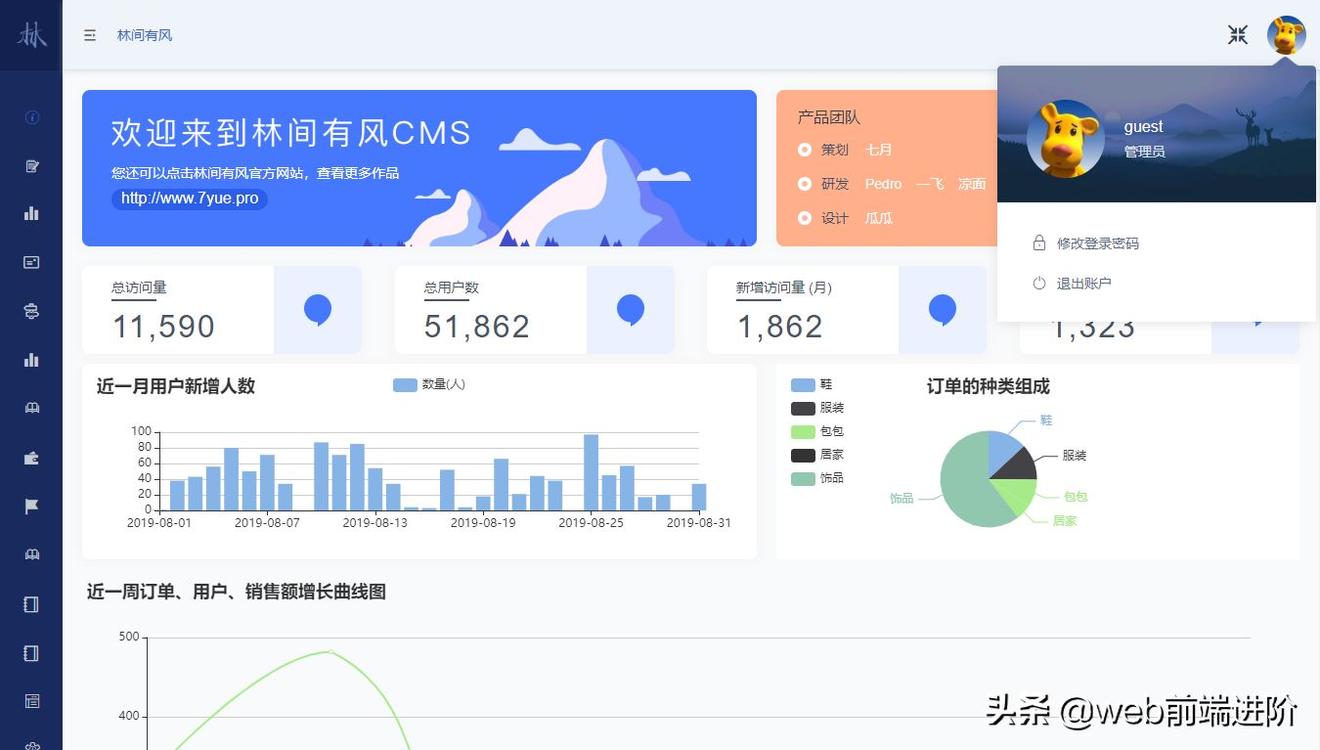Click the 饰品 color swatch in the legend

coord(803,479)
